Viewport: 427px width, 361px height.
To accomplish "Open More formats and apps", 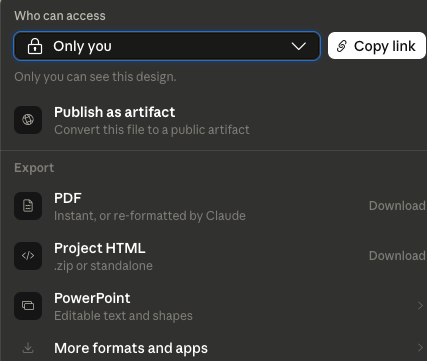I will (x=213, y=348).
